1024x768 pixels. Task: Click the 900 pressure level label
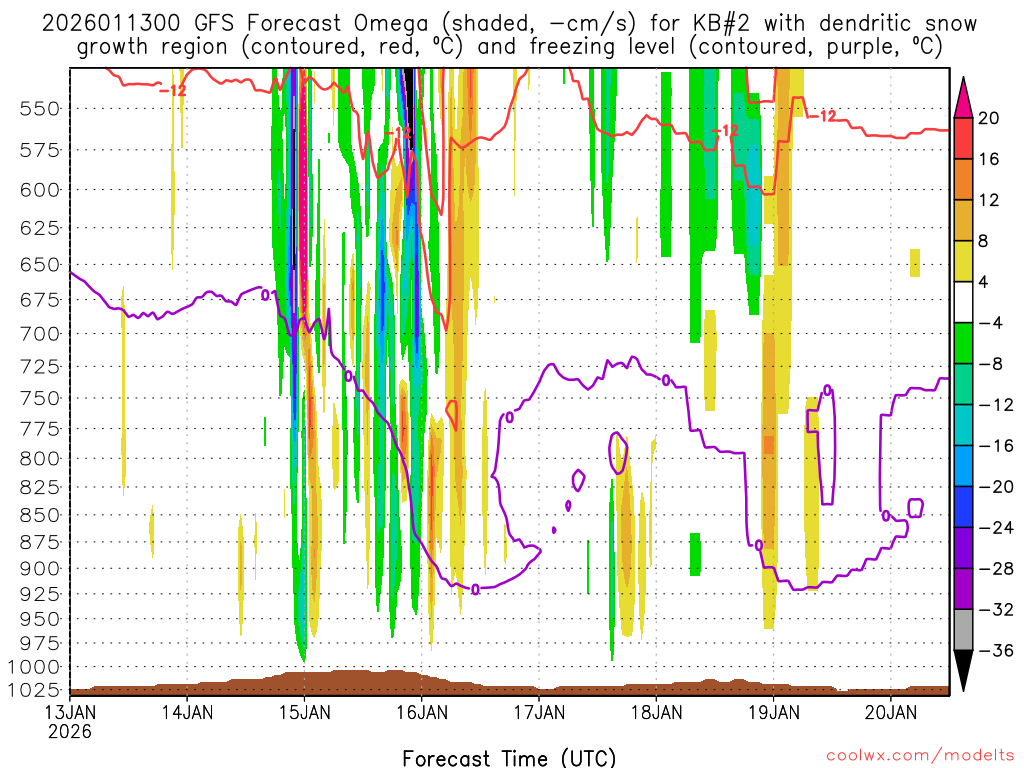point(40,568)
